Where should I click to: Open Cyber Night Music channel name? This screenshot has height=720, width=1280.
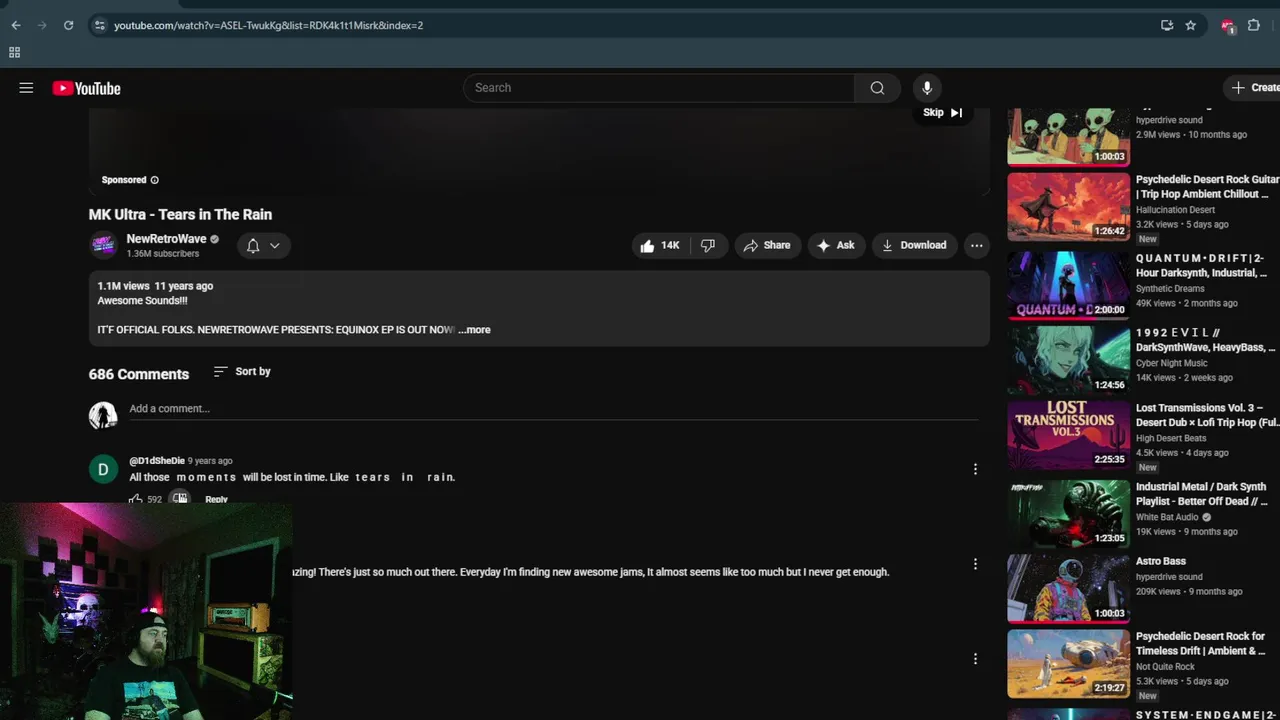click(1172, 363)
